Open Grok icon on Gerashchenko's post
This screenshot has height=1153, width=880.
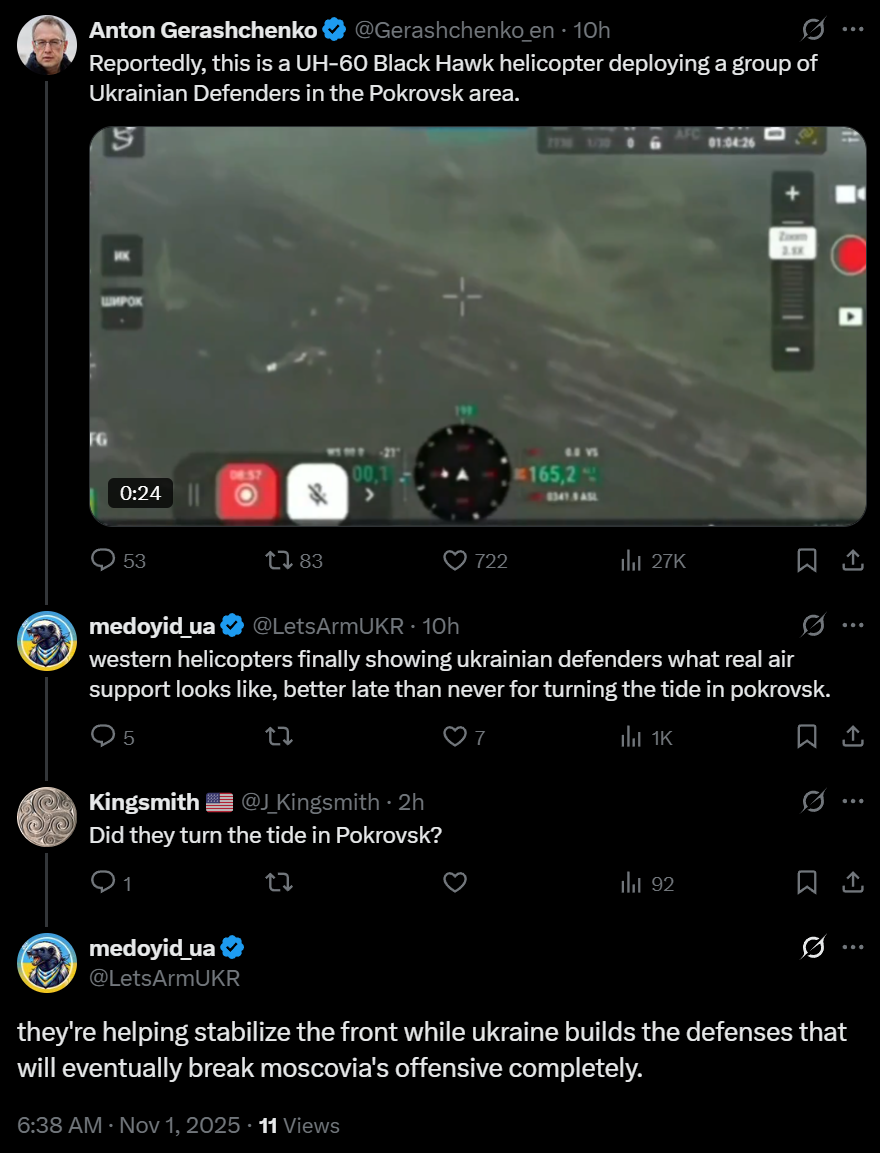tap(812, 30)
